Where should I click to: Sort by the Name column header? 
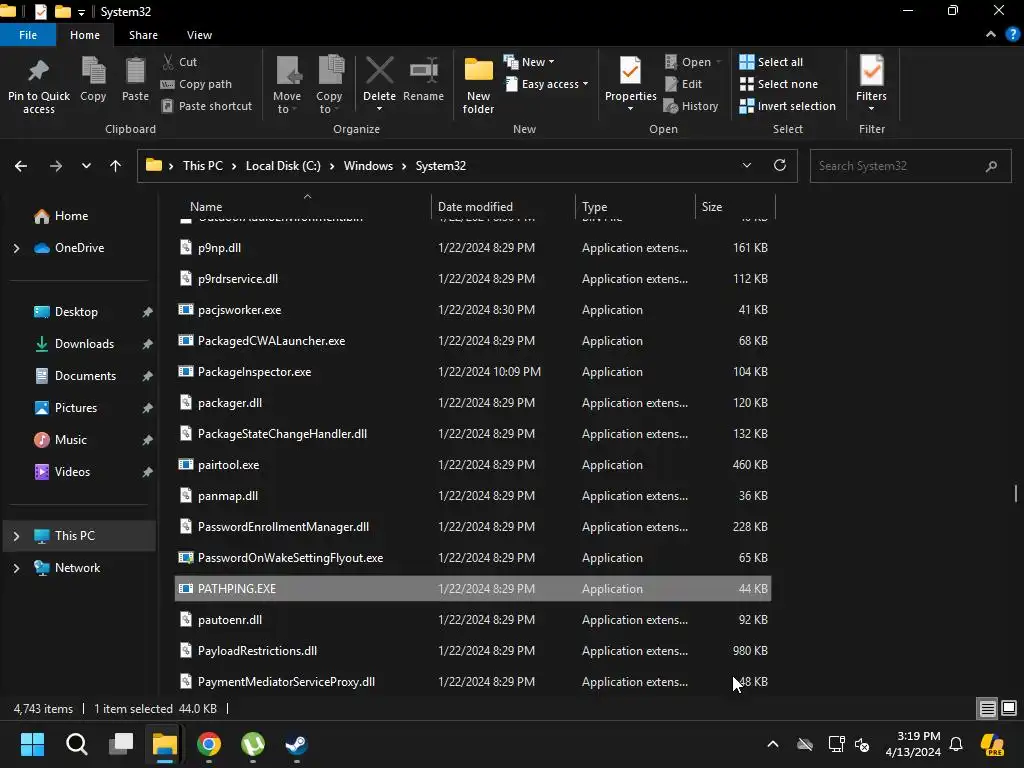coord(304,206)
